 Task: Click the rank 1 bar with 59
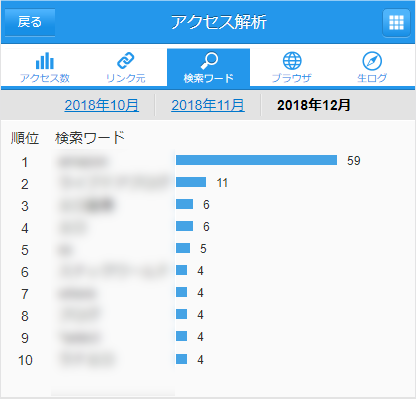click(x=256, y=160)
